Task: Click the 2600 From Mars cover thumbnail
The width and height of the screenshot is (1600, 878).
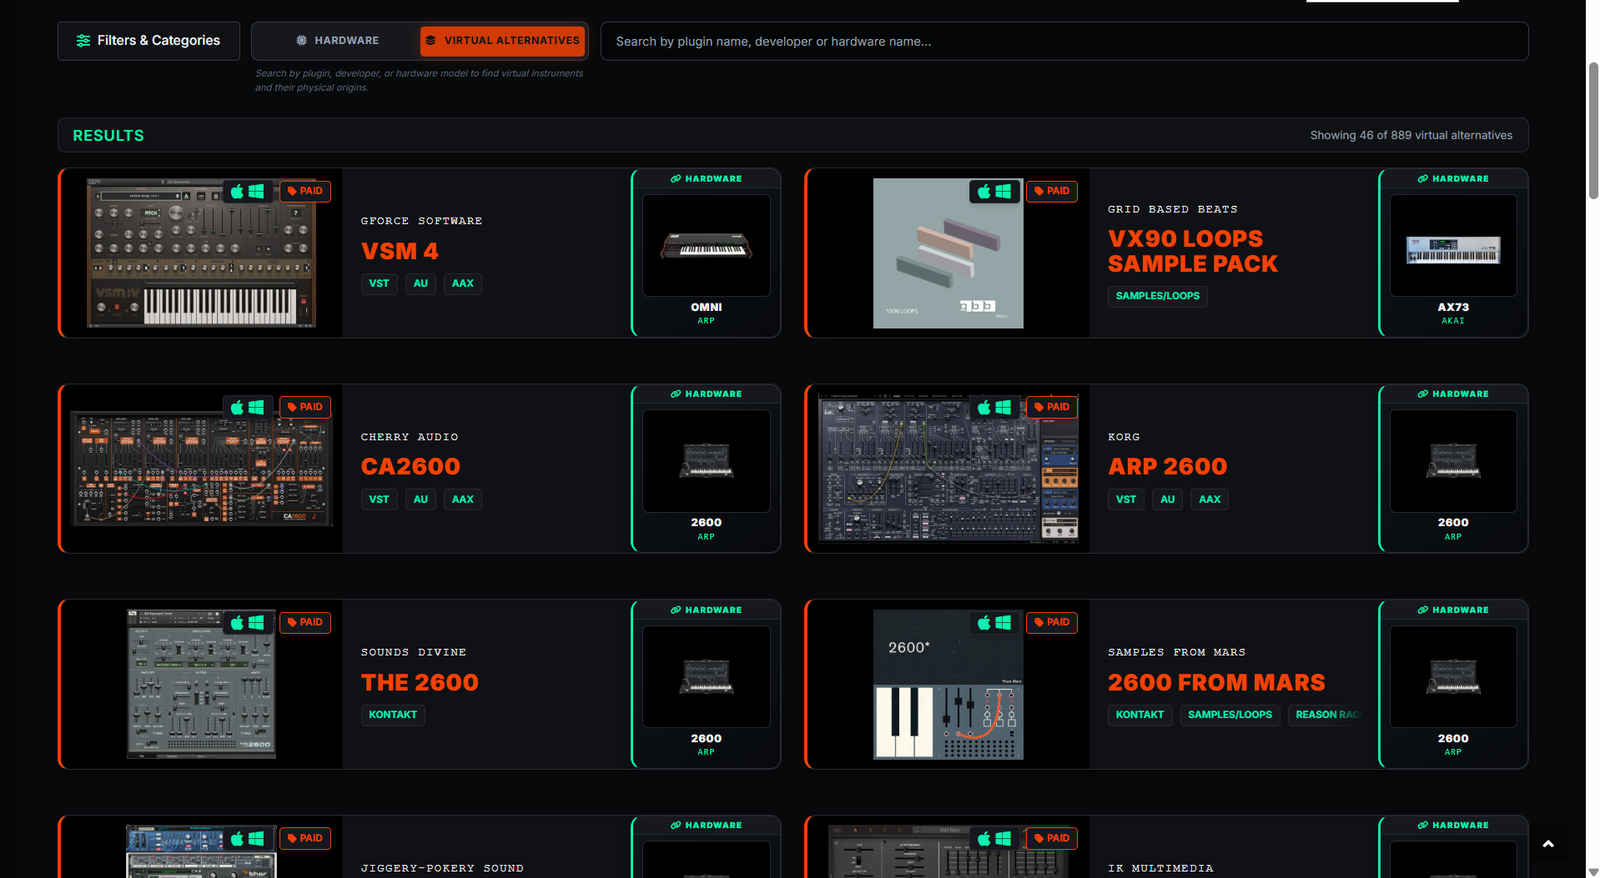Action: 948,684
